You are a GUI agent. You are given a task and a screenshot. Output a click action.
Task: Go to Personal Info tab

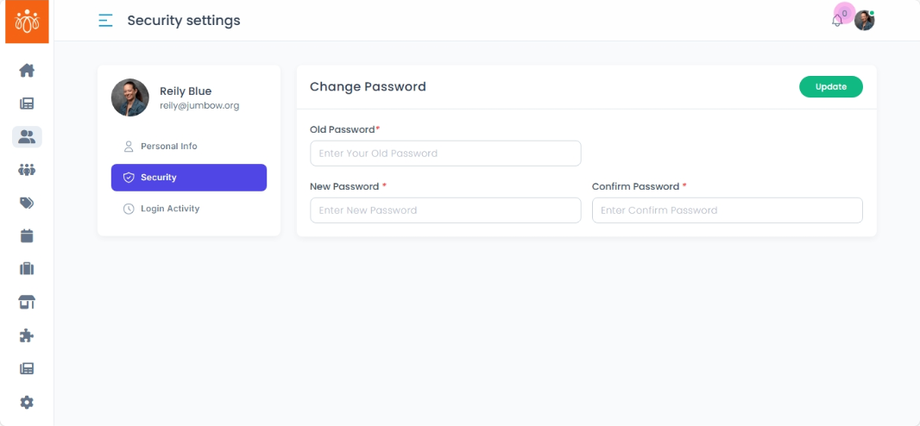[x=168, y=146]
